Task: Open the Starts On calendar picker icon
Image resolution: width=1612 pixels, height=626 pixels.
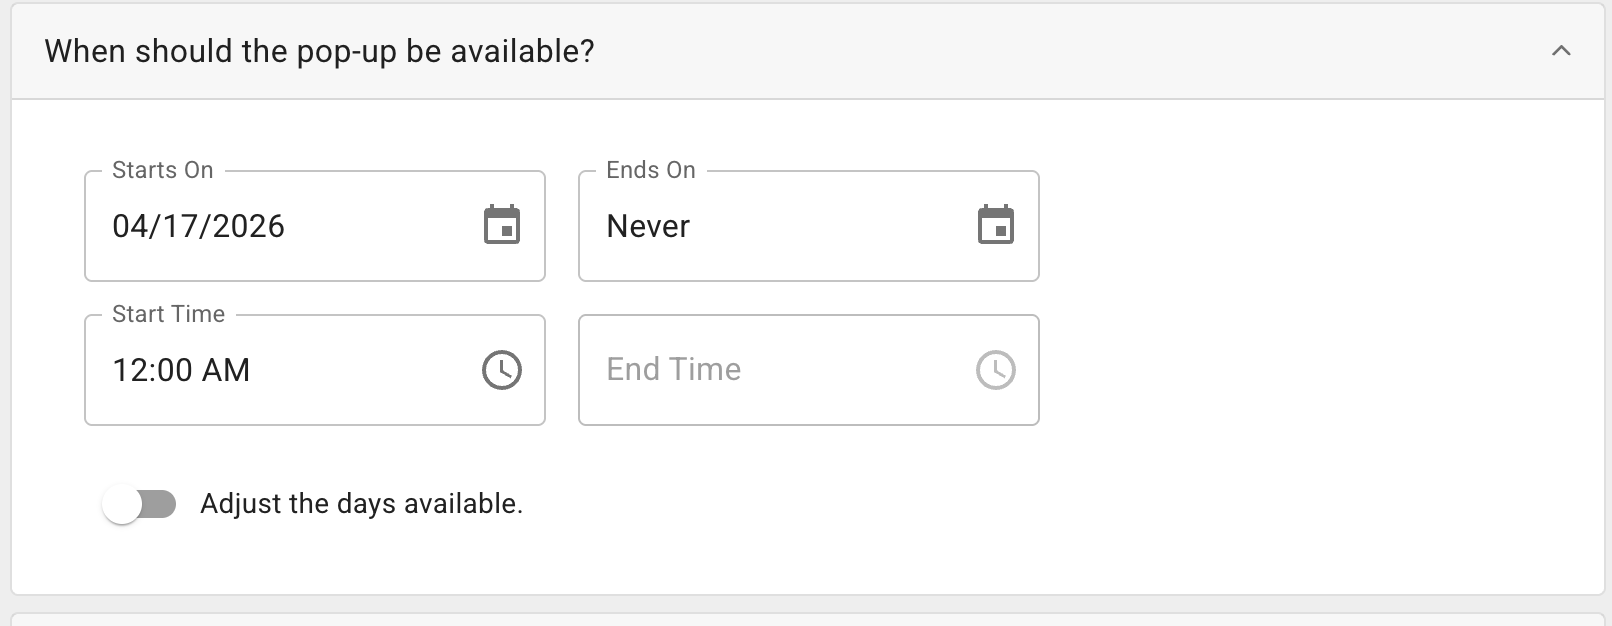Action: [x=502, y=225]
